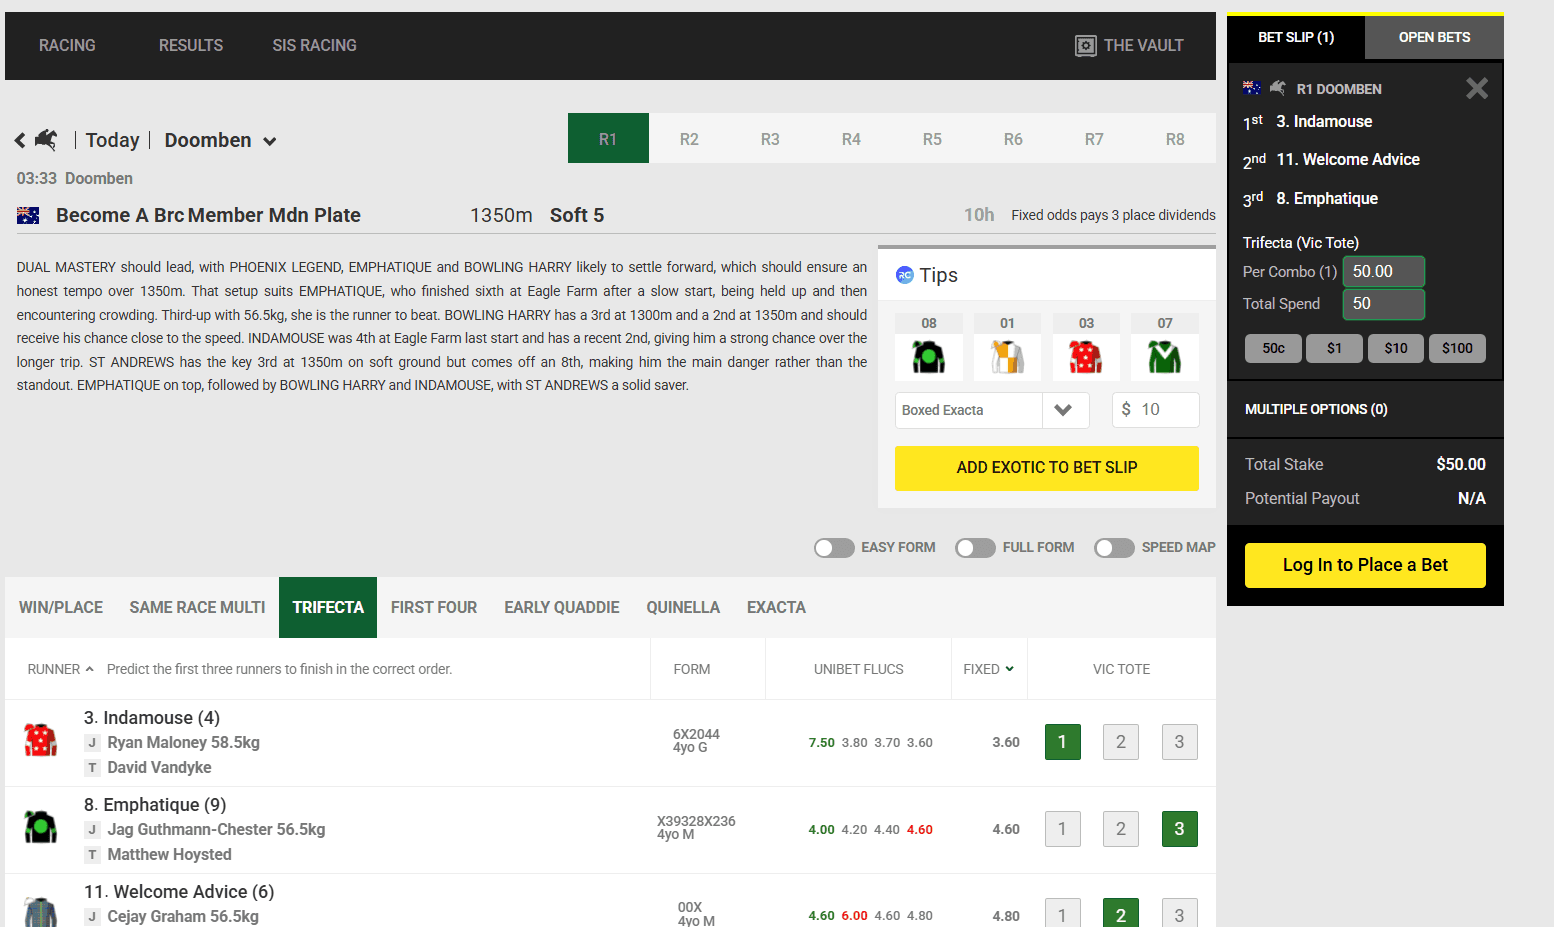This screenshot has height=927, width=1554.
Task: Click Add Exotic to Bet Slip button
Action: [1047, 468]
